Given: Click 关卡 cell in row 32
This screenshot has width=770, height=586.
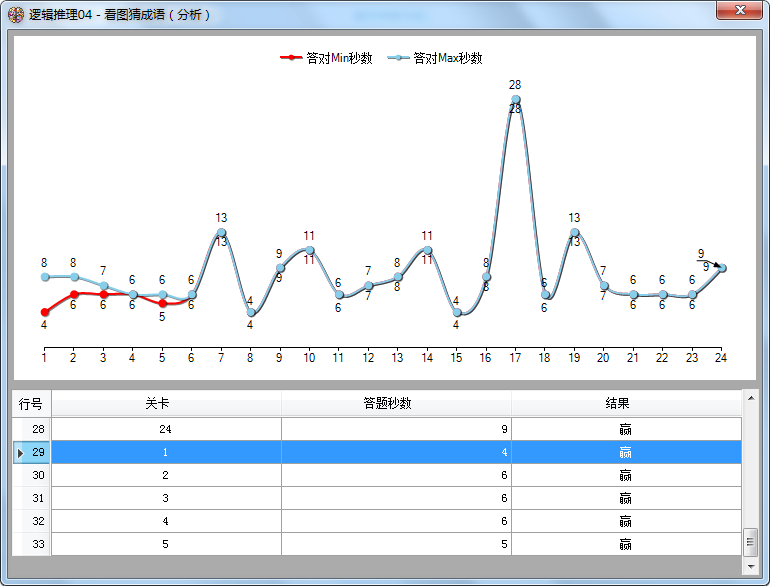Looking at the screenshot, I should point(166,521).
